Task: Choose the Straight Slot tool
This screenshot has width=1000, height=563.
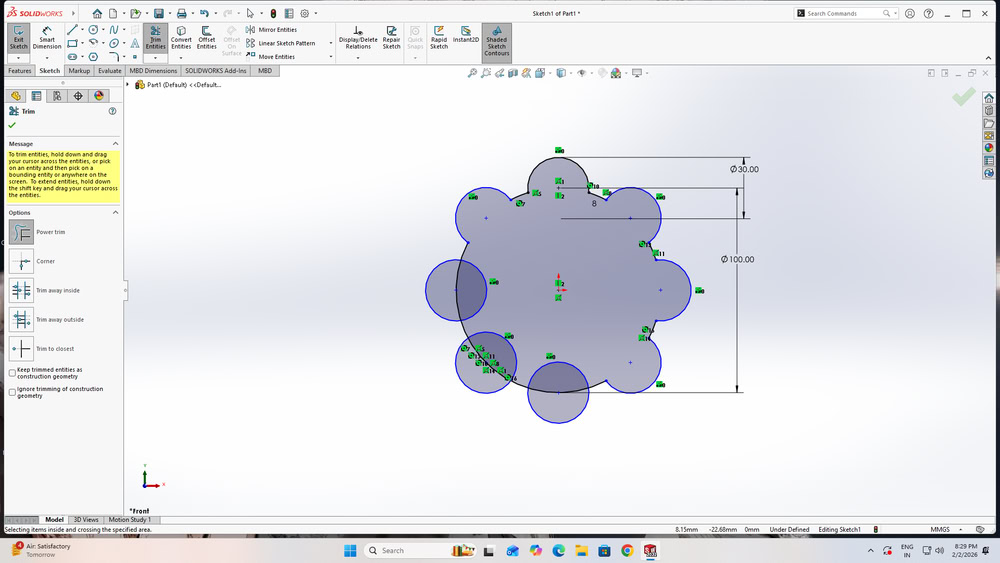Action: [72, 57]
